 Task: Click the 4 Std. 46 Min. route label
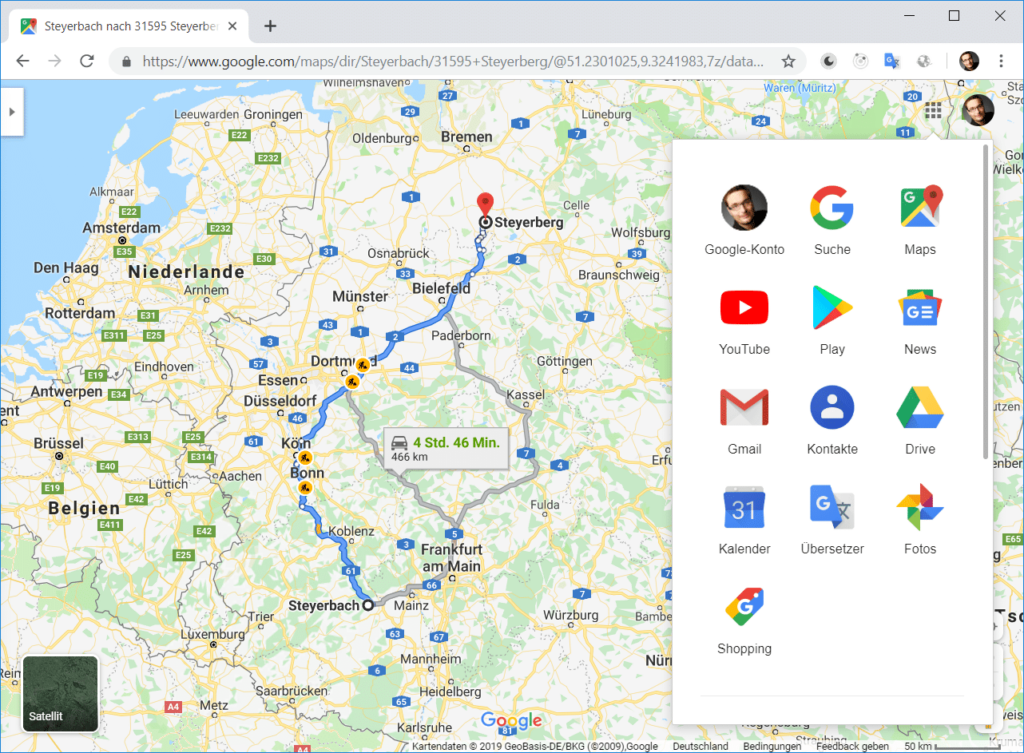click(x=446, y=449)
